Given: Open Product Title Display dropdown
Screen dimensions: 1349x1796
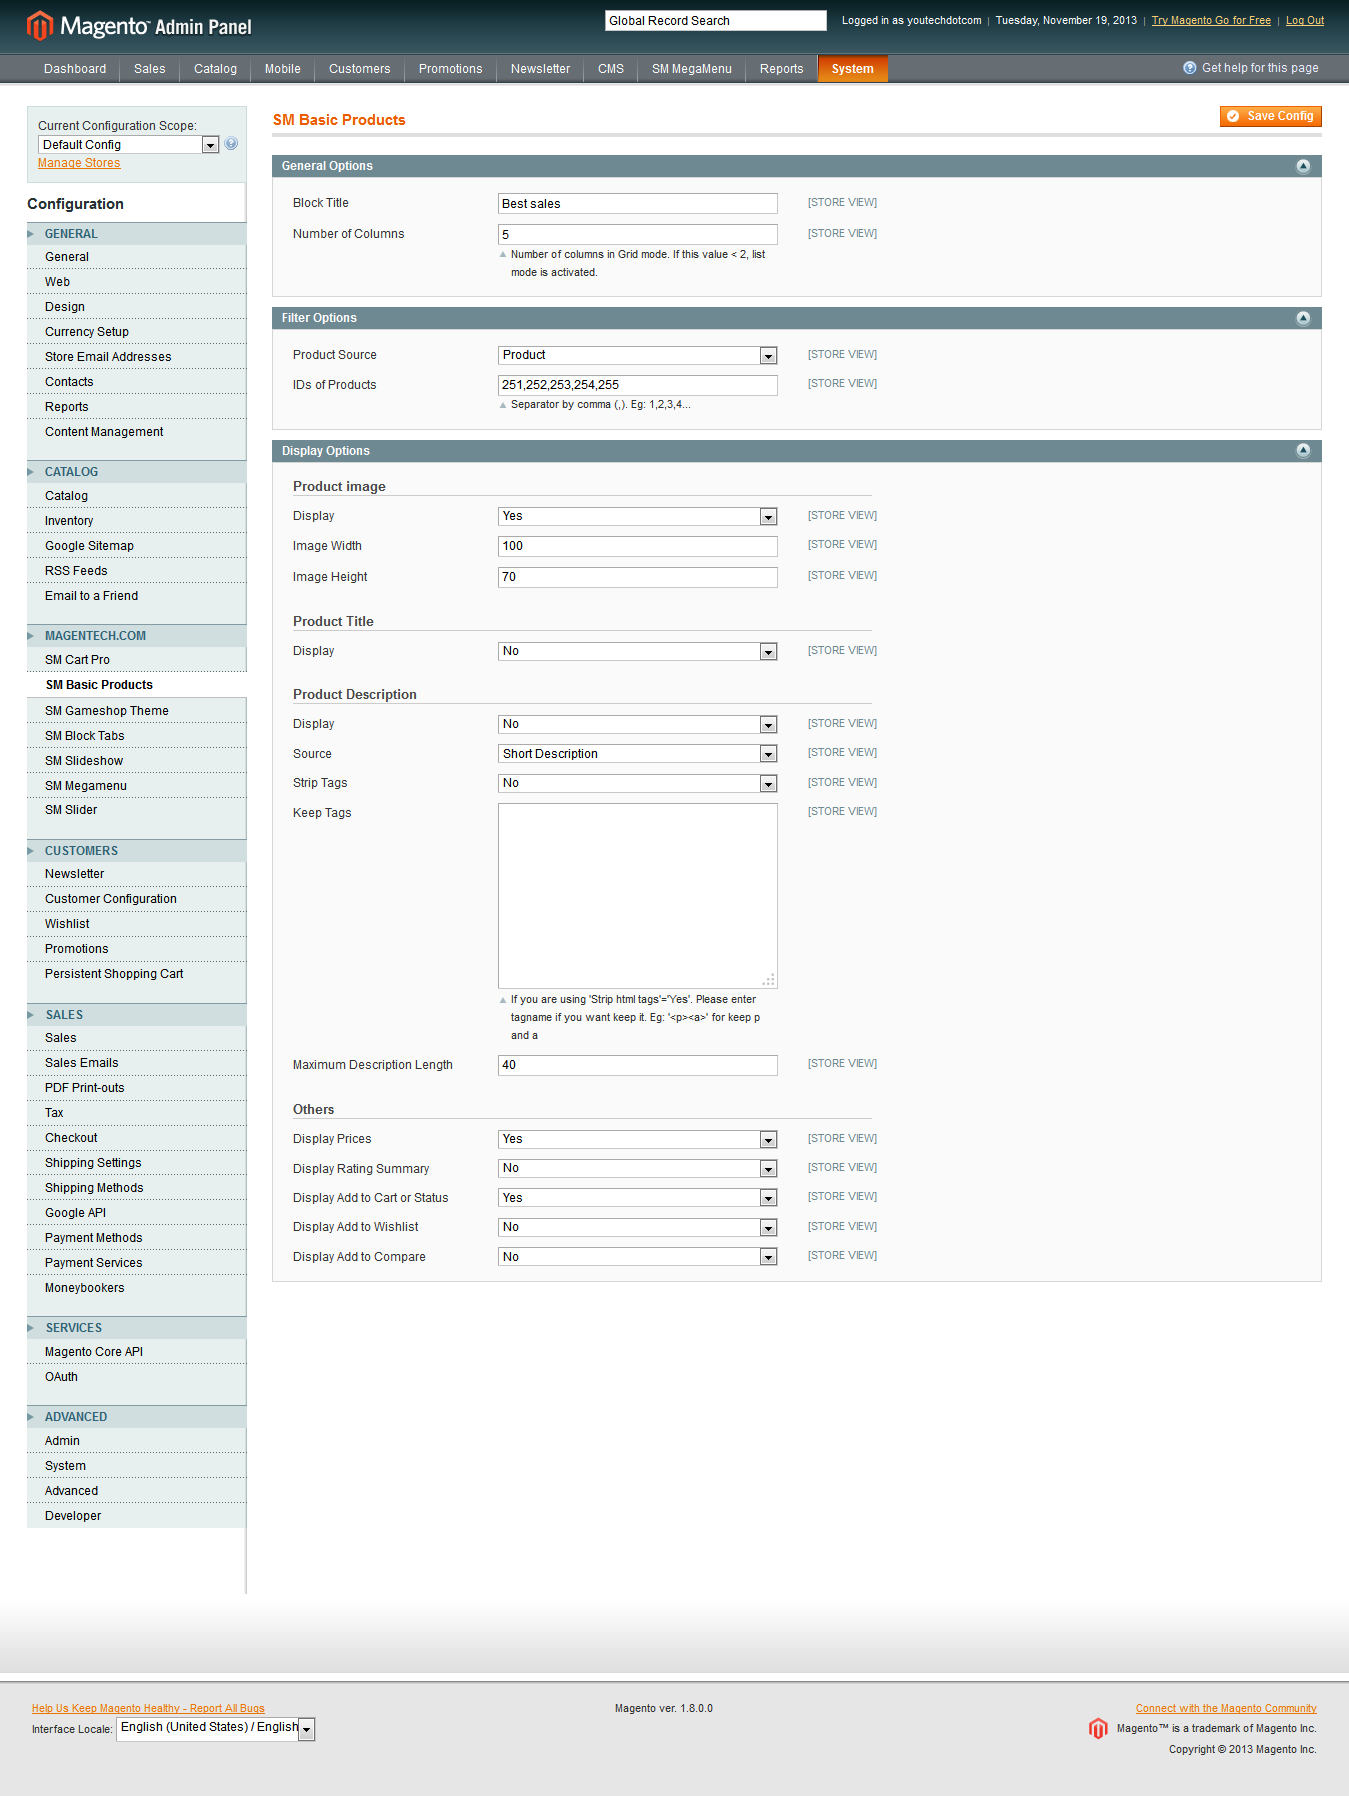Looking at the screenshot, I should (x=638, y=651).
